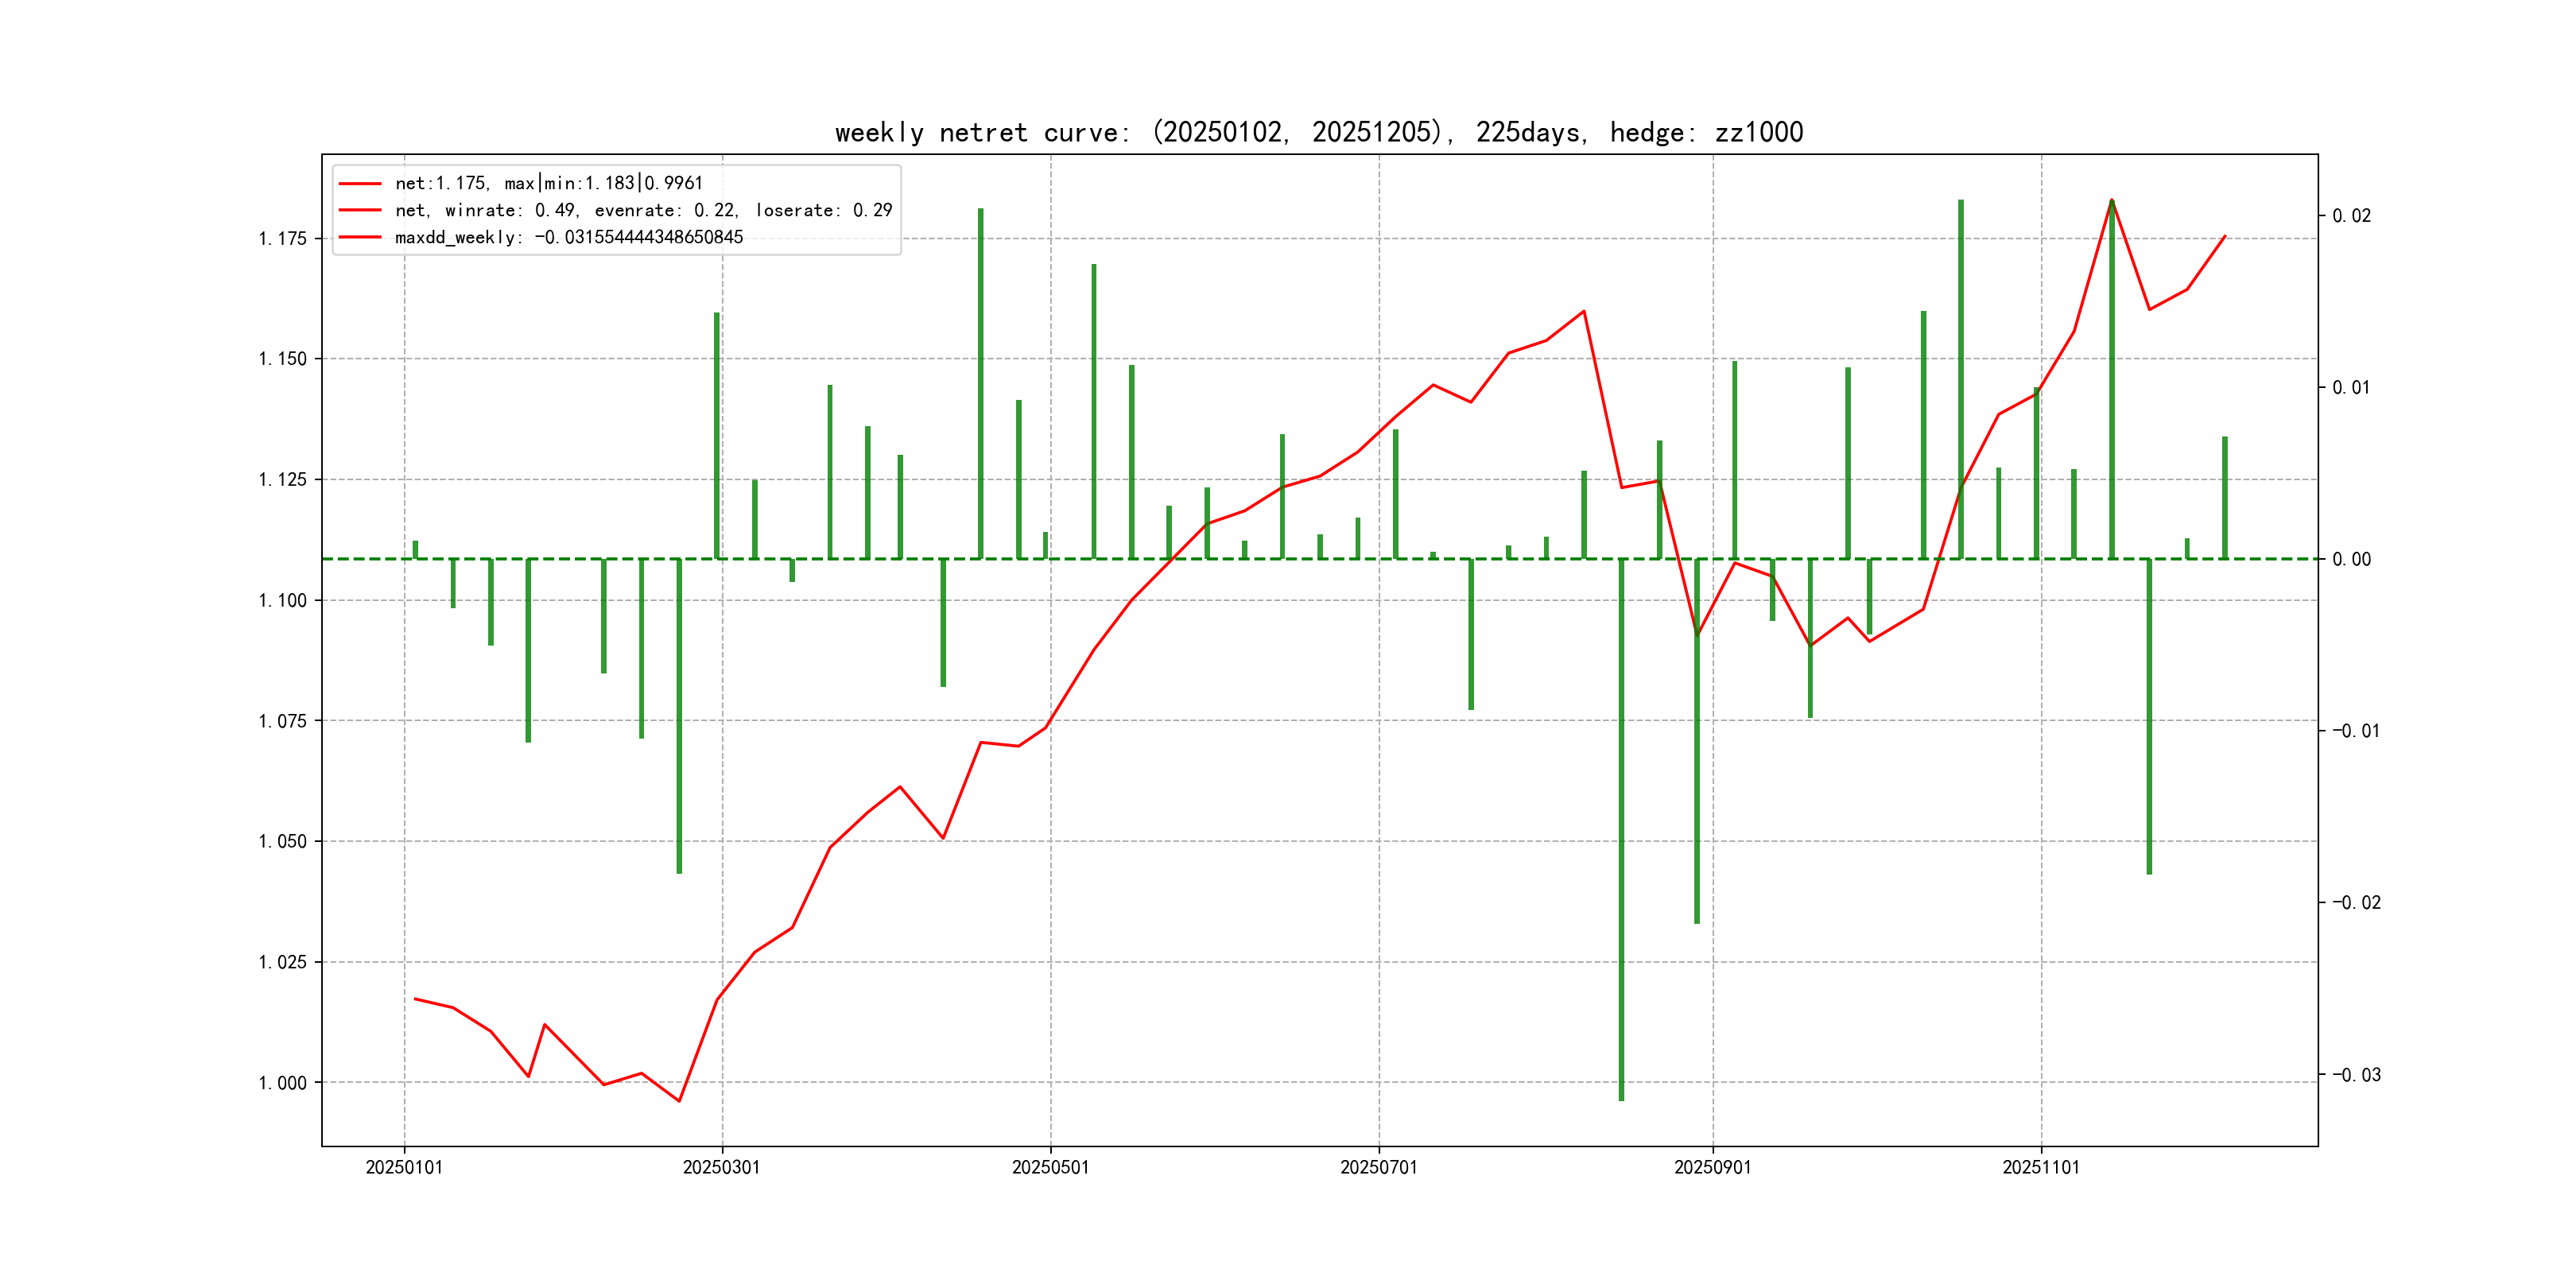Click the 20250101 x-axis label
The height and width of the screenshot is (1288, 2576).
pos(404,1167)
